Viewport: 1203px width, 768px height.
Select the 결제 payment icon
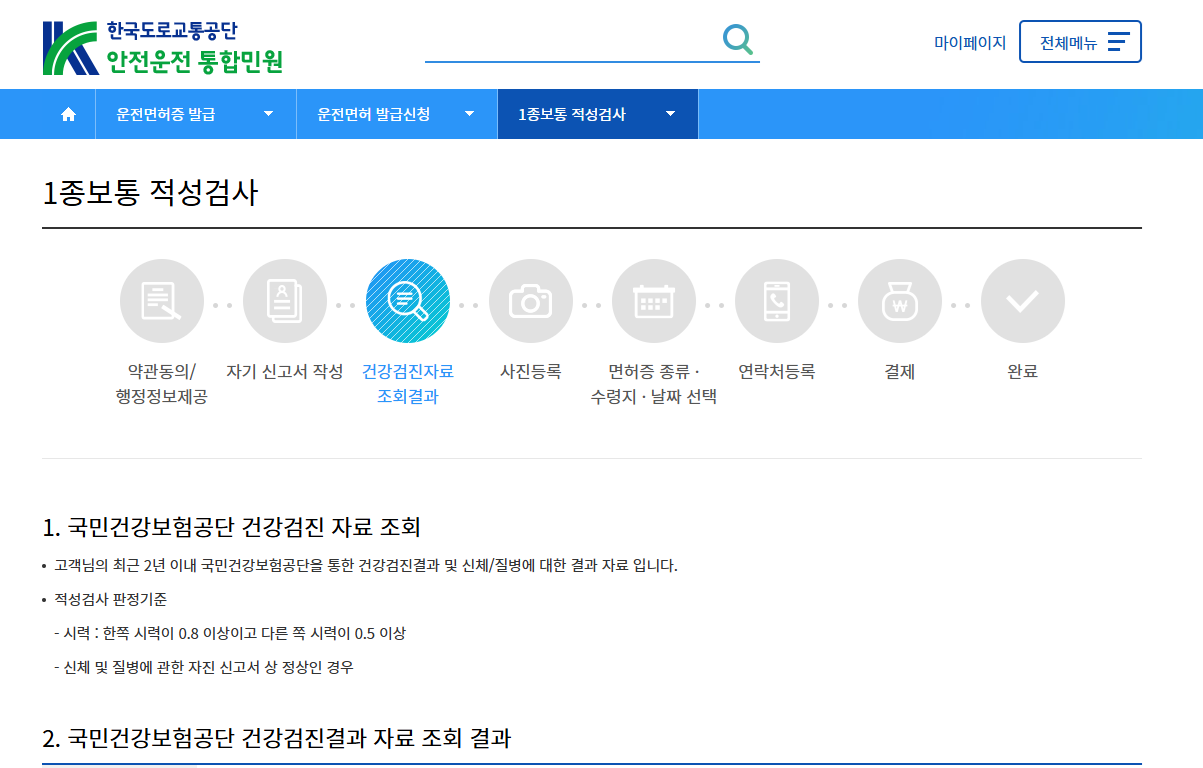click(x=900, y=300)
